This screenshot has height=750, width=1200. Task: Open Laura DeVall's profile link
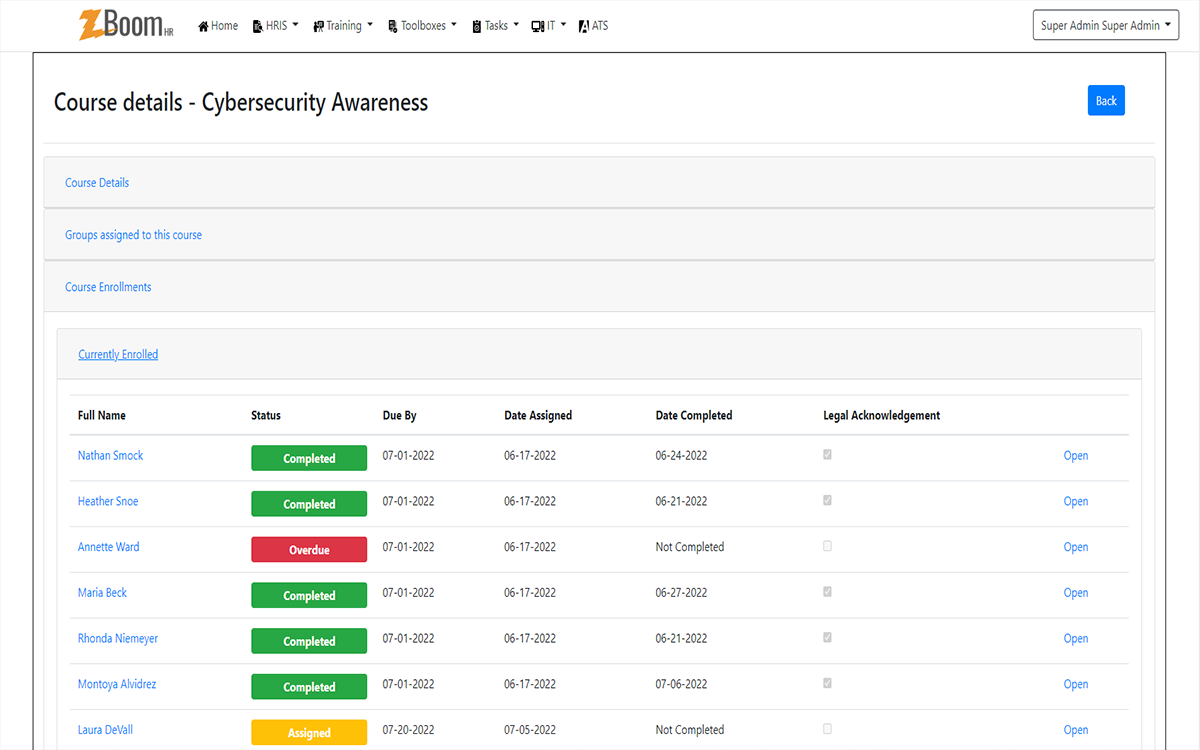click(x=105, y=730)
